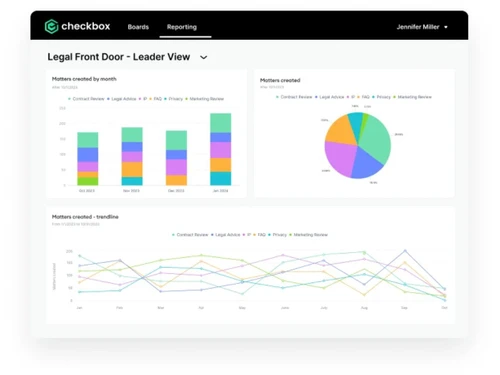Viewport: 500px width, 375px height.
Task: Click the Jennifer Miller account name
Action: (x=418, y=27)
